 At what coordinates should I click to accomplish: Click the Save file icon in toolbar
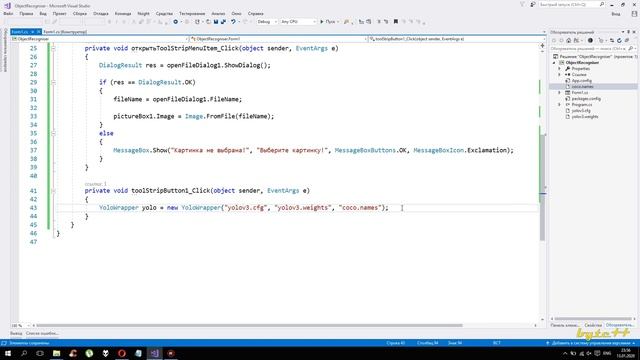[x=216, y=22]
